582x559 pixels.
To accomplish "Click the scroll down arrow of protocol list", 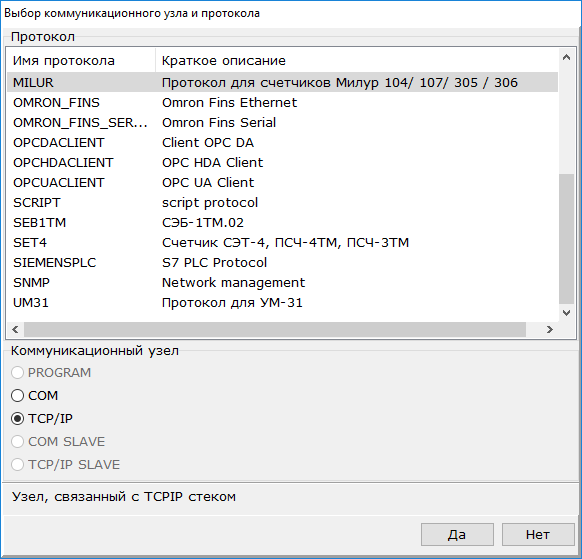I will (566, 313).
